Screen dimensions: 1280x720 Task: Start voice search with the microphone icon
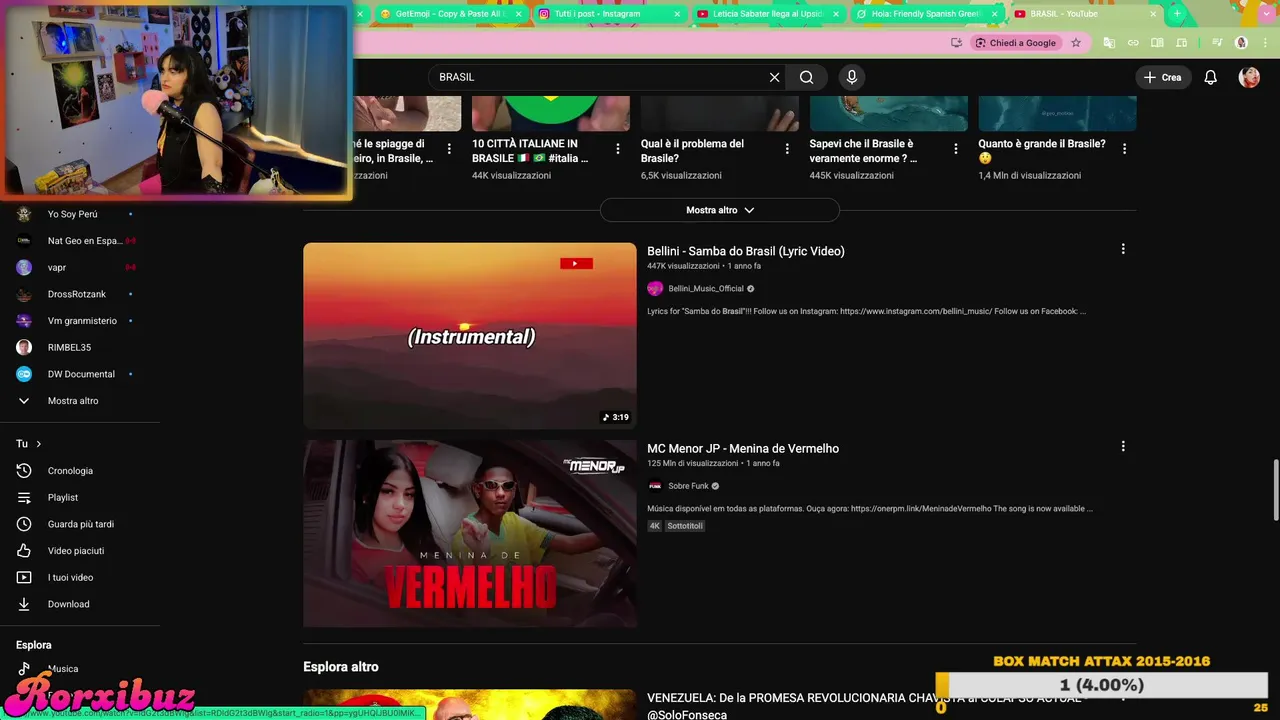852,77
